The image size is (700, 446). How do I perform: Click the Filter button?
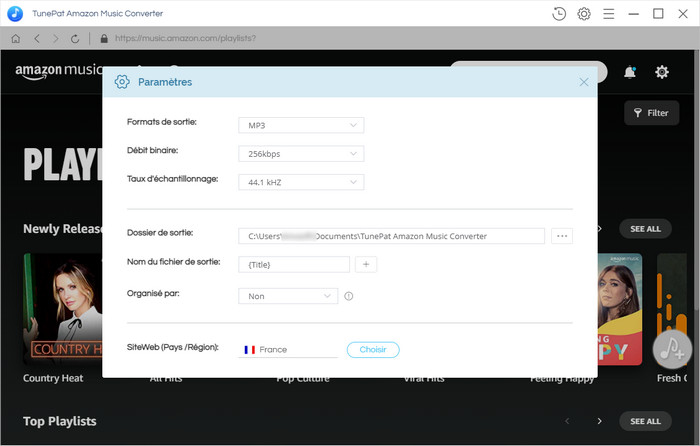[x=651, y=113]
